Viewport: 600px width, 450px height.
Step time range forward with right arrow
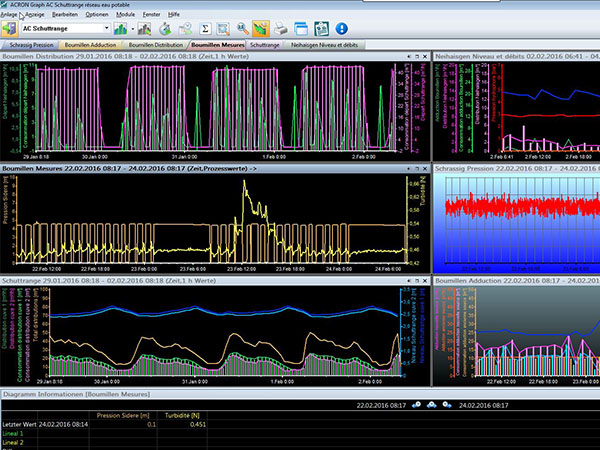click(447, 405)
